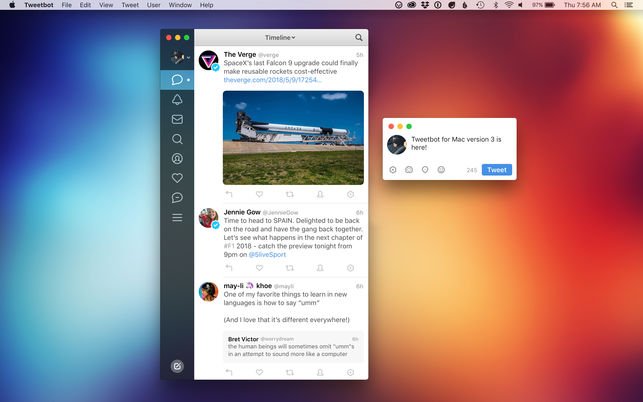Open the Apple menu

[x=12, y=5]
